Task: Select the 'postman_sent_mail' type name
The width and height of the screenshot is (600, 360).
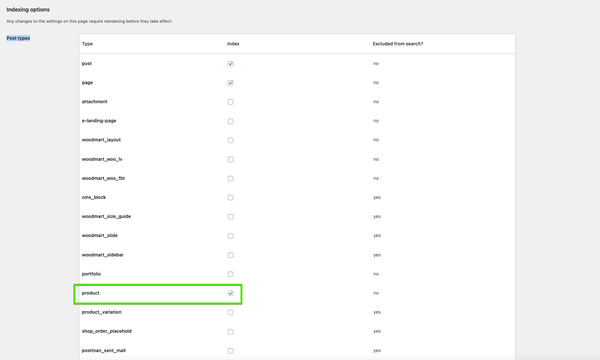Action: click(x=103, y=350)
